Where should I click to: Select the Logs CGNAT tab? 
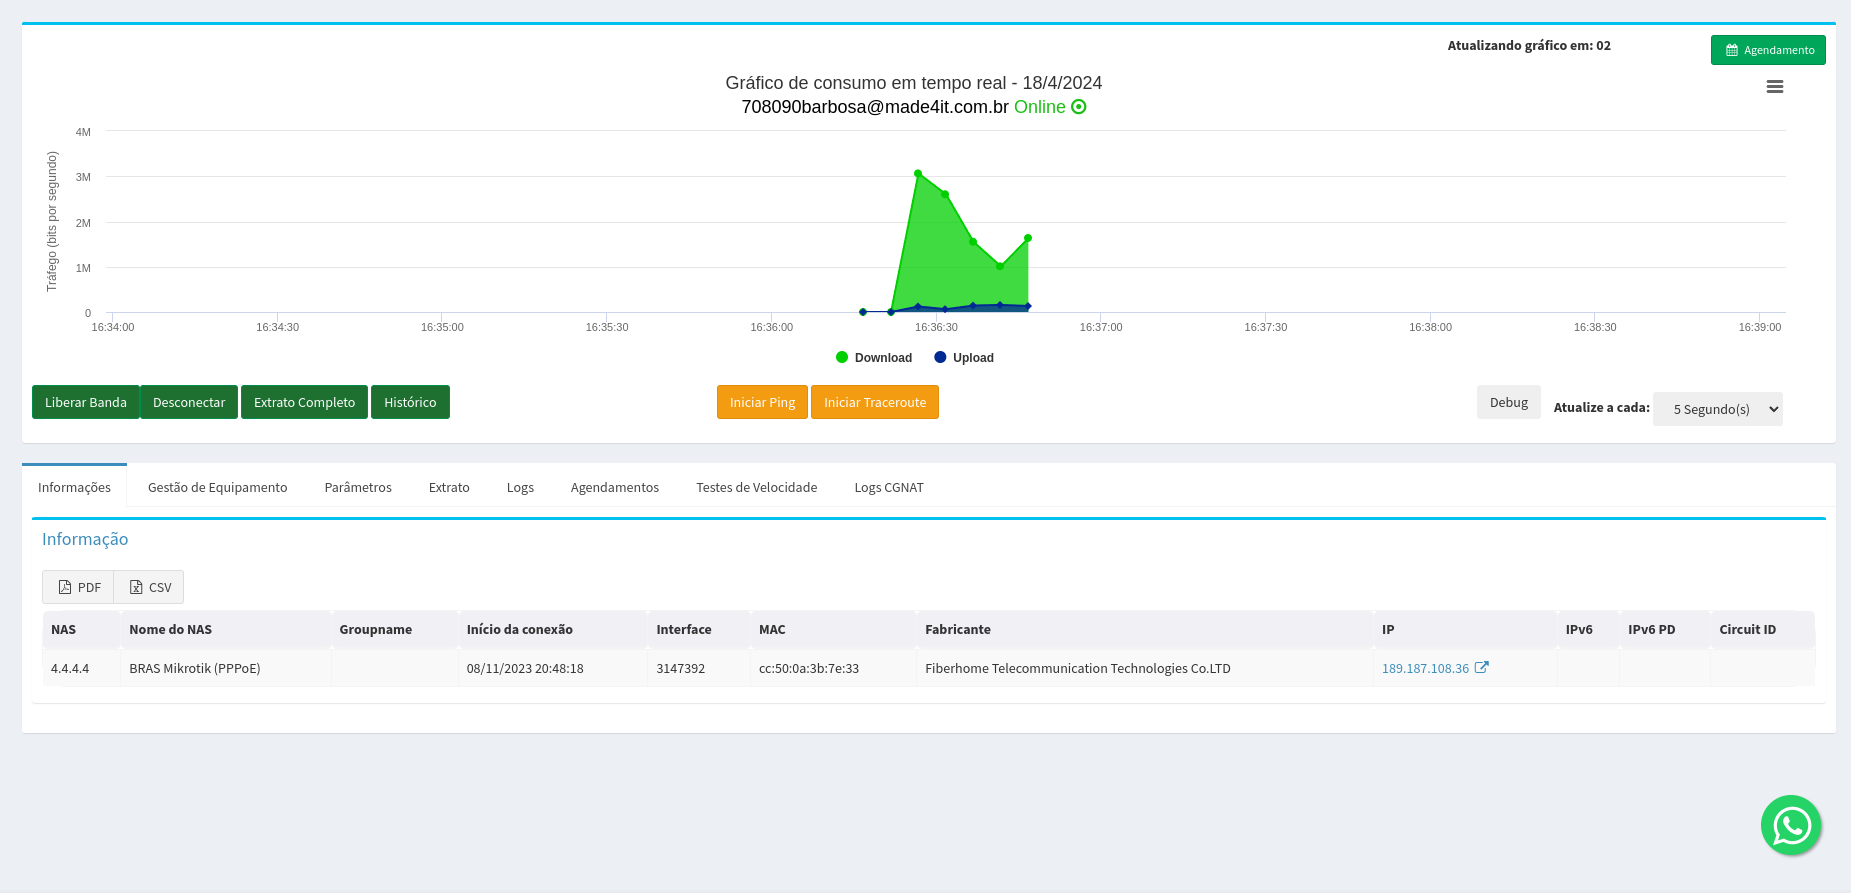coord(888,488)
